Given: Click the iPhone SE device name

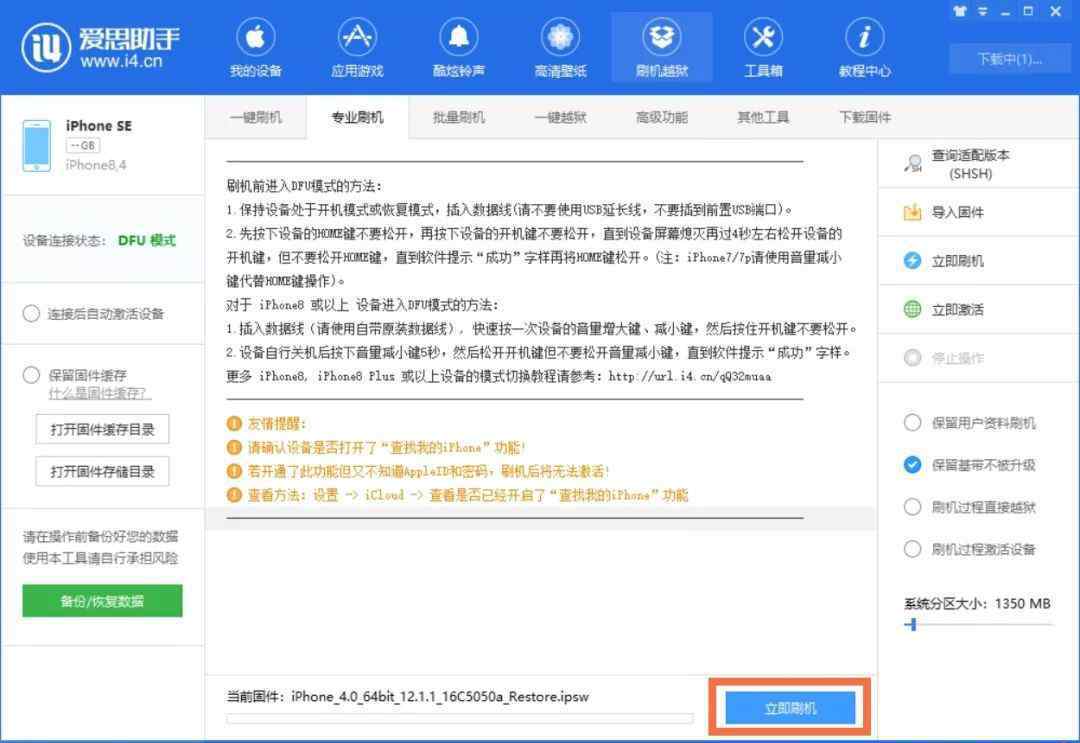Looking at the screenshot, I should (x=98, y=126).
